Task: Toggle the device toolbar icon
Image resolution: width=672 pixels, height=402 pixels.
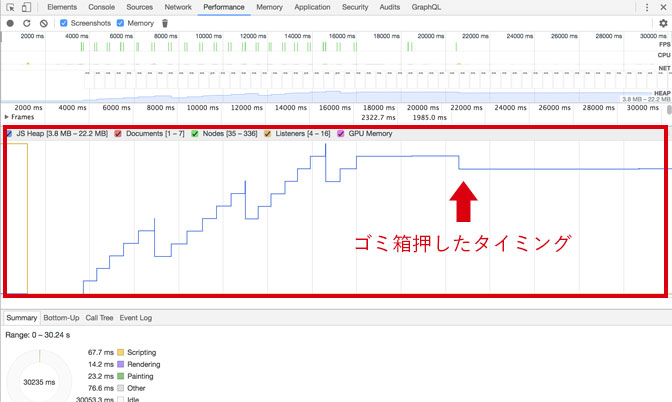Action: tap(26, 7)
